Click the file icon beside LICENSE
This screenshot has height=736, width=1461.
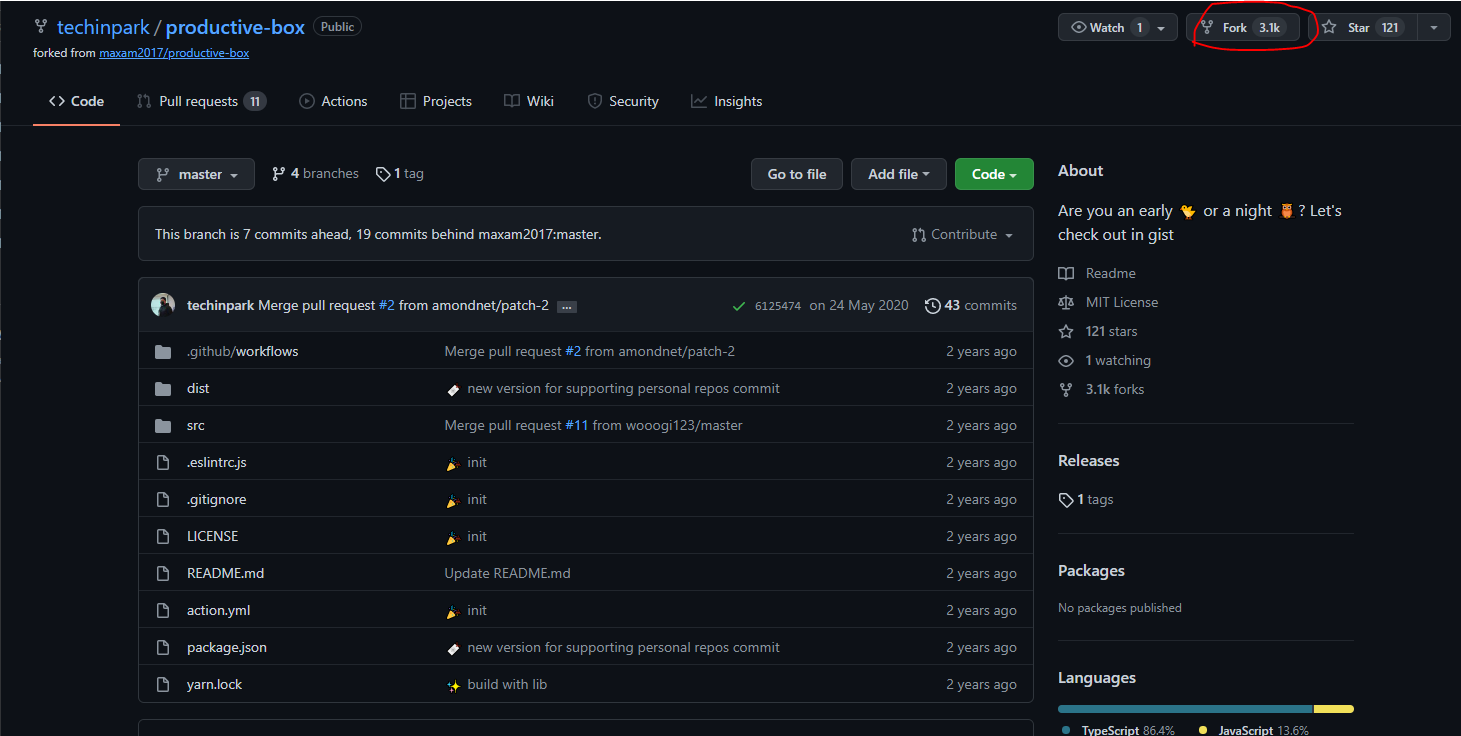(163, 537)
